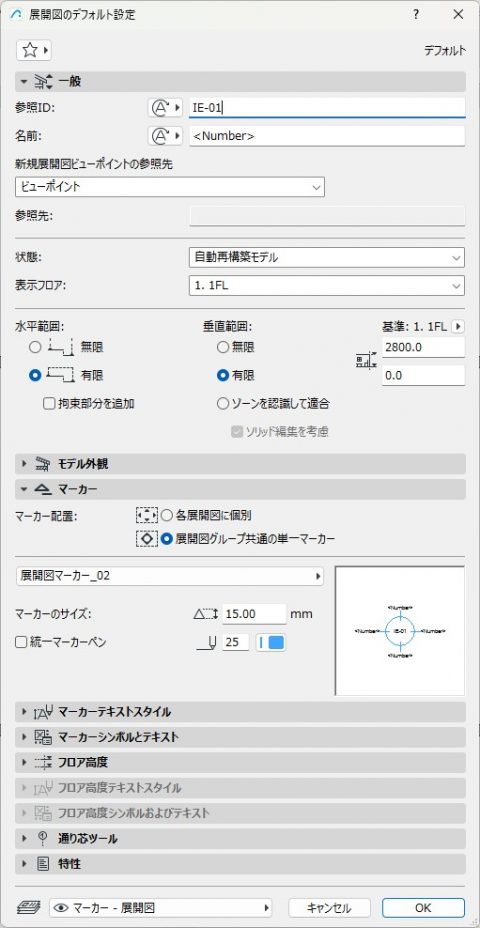
Task: Open the 基準 1. 1FL arrow menu
Action: [458, 327]
